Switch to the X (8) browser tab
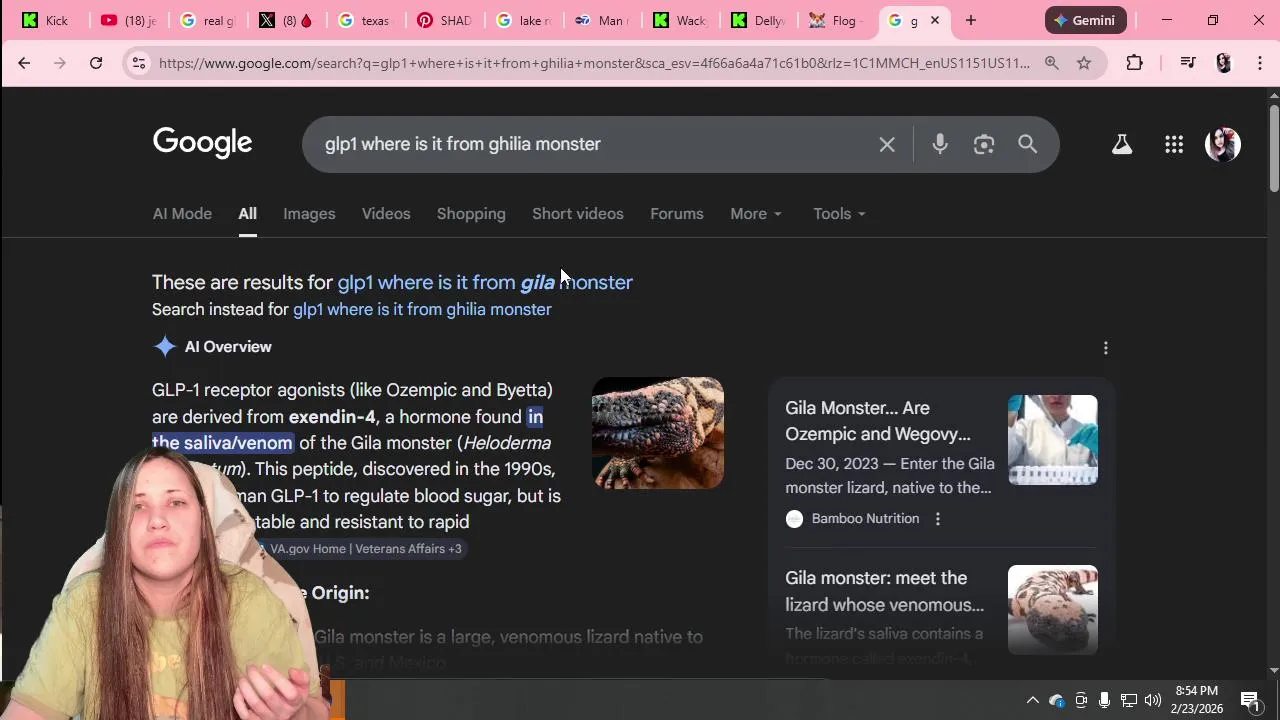1280x720 pixels. coord(286,20)
